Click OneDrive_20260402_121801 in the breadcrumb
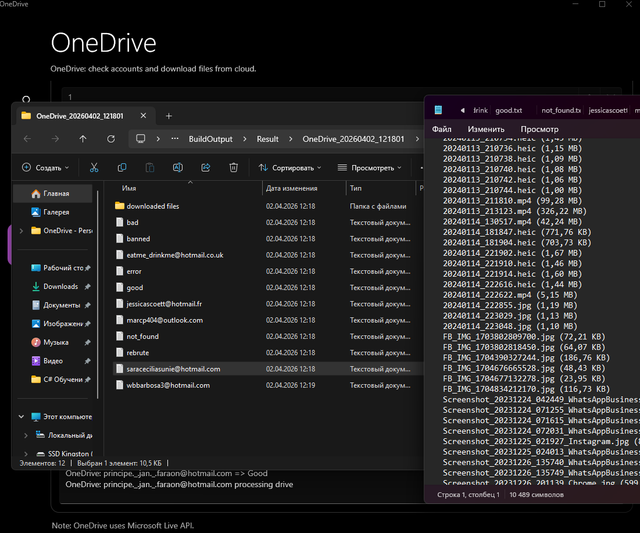The height and width of the screenshot is (533, 640). pos(353,139)
